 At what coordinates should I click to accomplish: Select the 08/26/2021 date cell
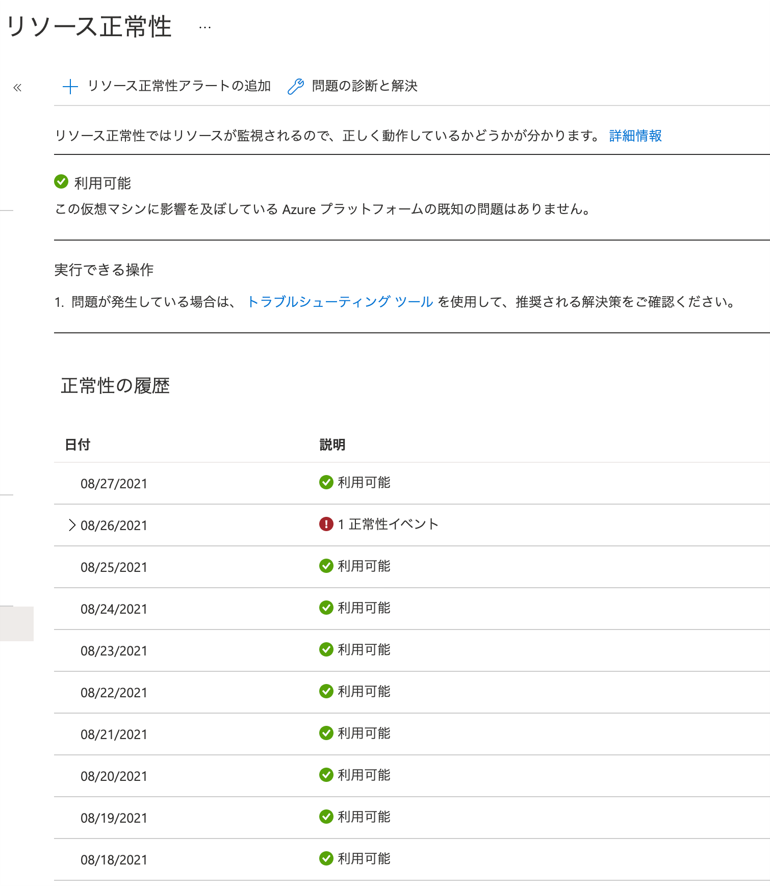tap(114, 525)
